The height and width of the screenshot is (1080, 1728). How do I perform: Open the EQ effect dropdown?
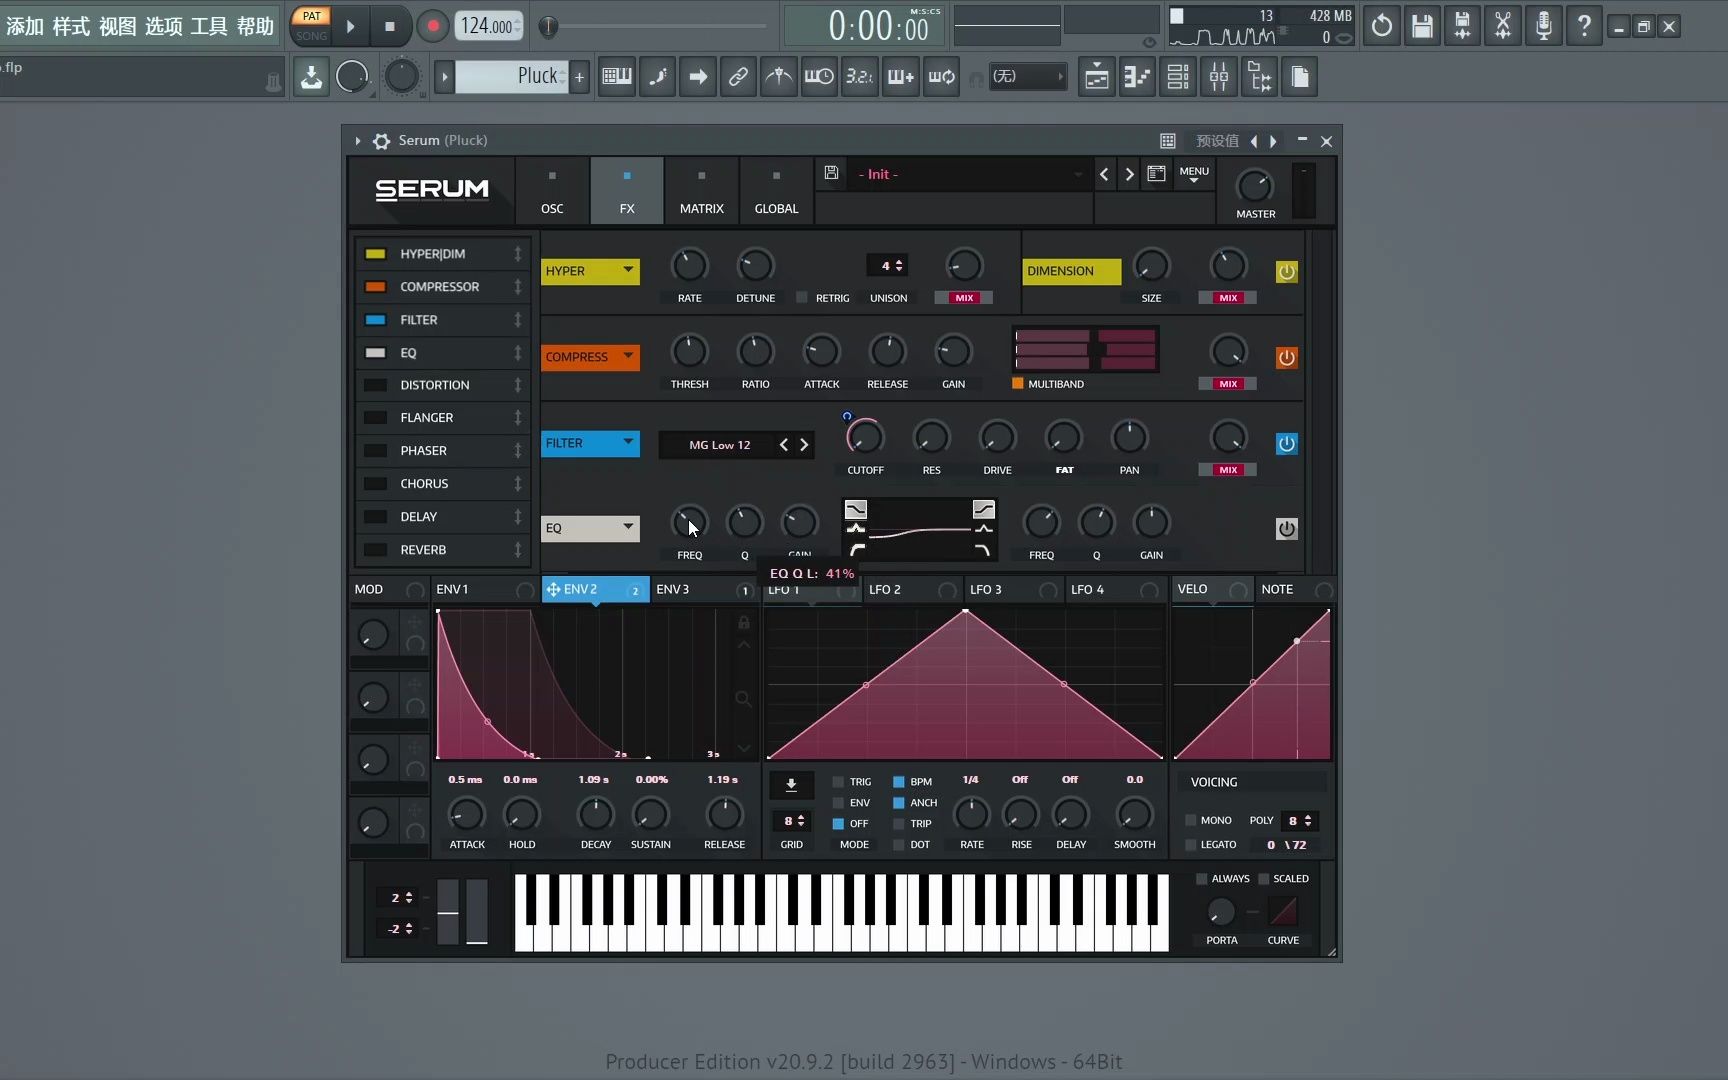590,528
